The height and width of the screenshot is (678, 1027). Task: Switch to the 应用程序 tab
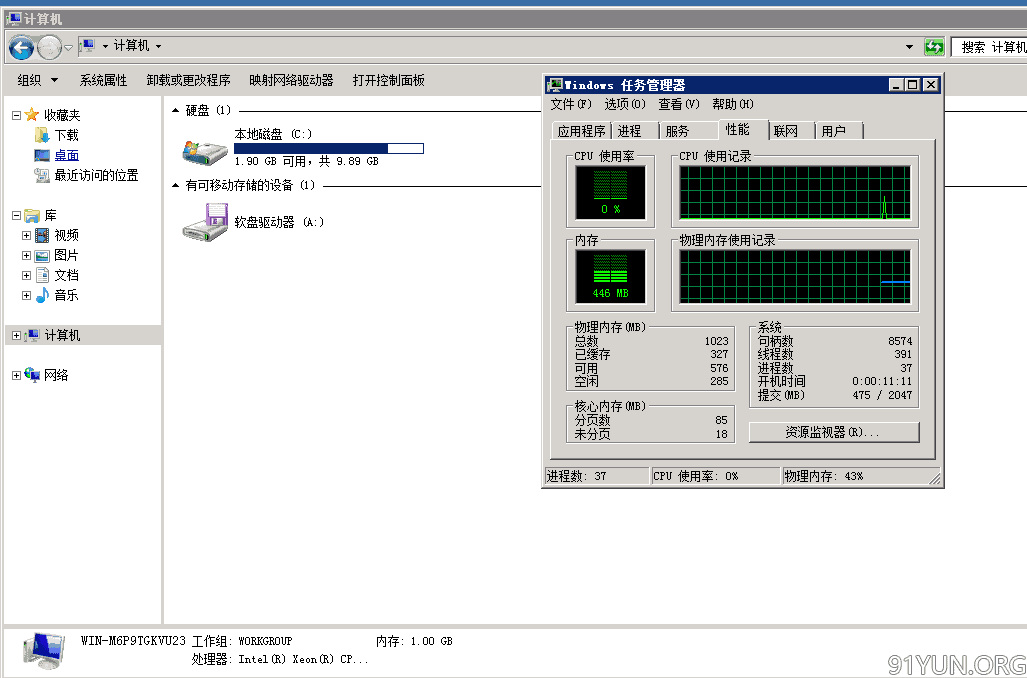(x=581, y=131)
